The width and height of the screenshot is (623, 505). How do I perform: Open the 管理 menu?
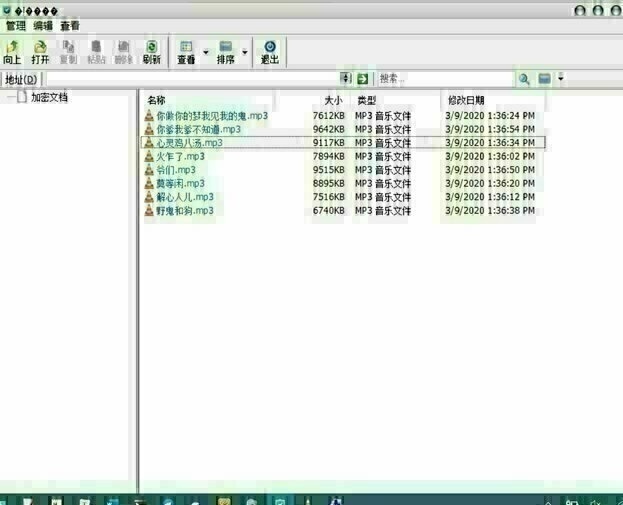[16, 26]
